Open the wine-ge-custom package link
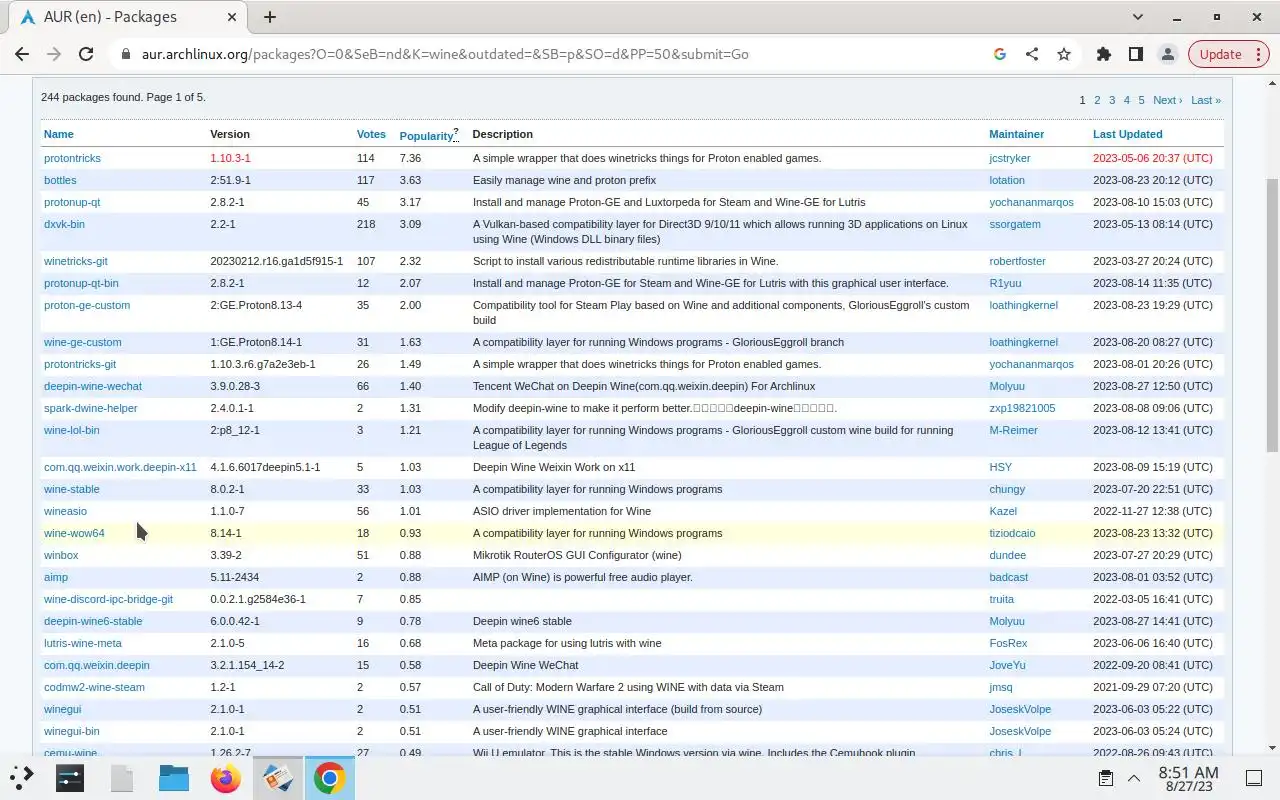 82,342
